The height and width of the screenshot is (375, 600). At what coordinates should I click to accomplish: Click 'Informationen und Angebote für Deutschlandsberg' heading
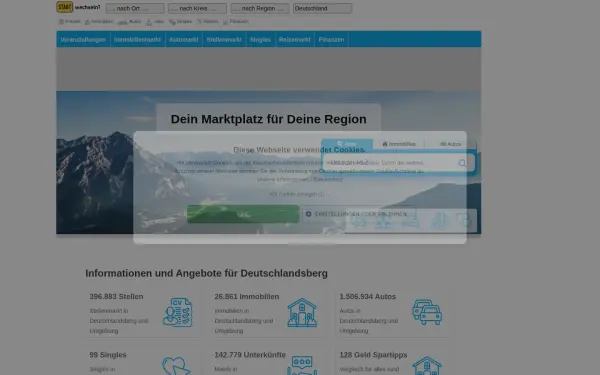point(206,273)
